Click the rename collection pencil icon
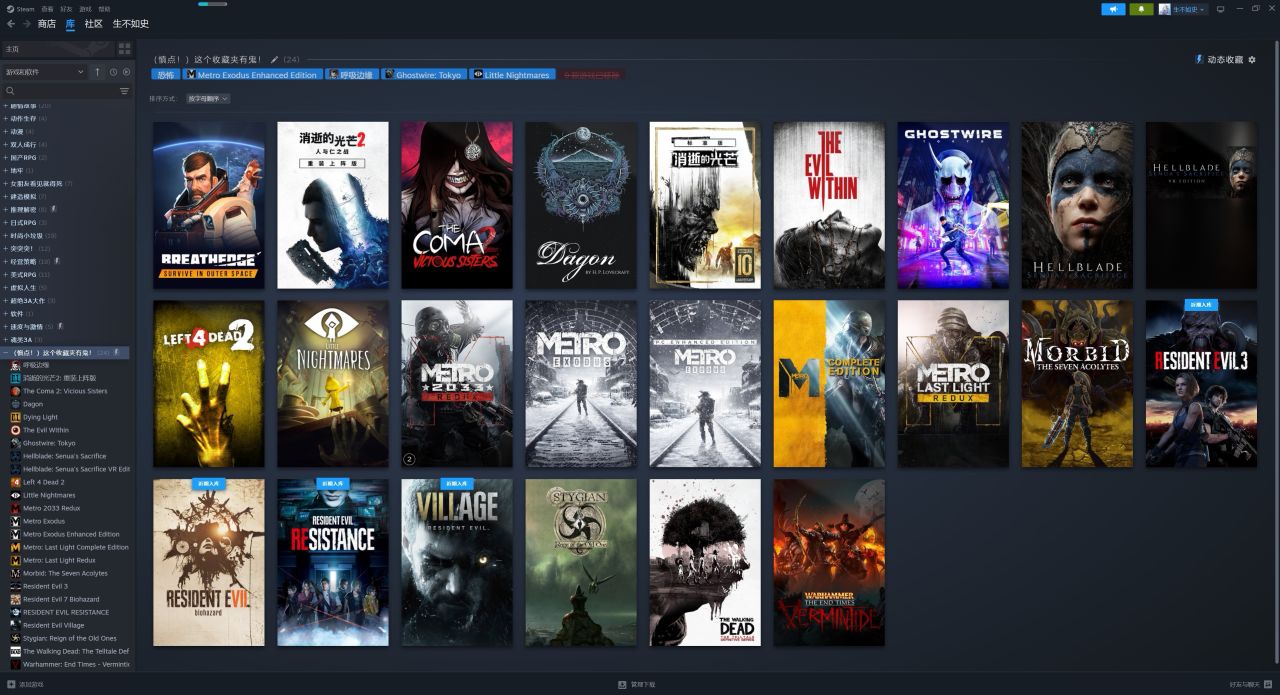 click(x=275, y=60)
